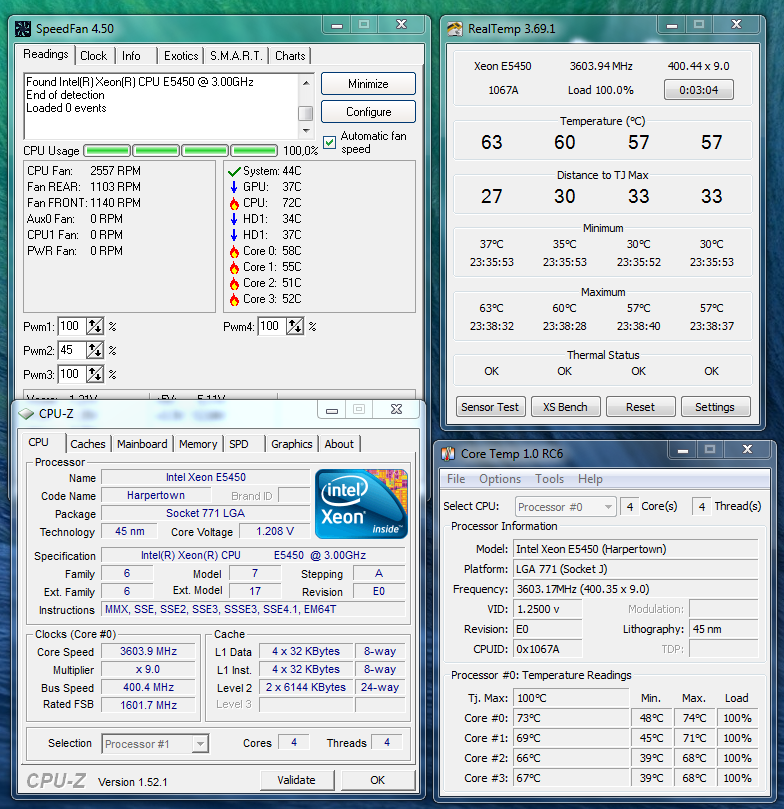This screenshot has width=784, height=809.
Task: Click the Reset button in RealTemp
Action: tap(640, 407)
